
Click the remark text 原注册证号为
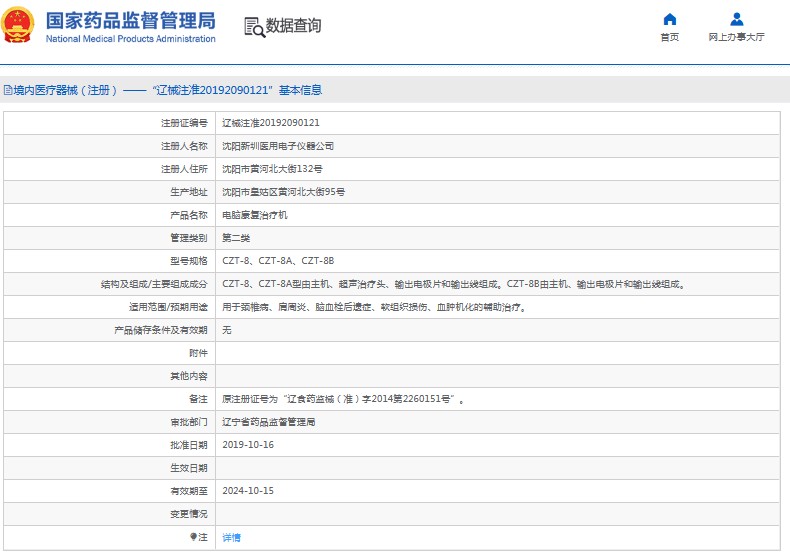(x=343, y=399)
